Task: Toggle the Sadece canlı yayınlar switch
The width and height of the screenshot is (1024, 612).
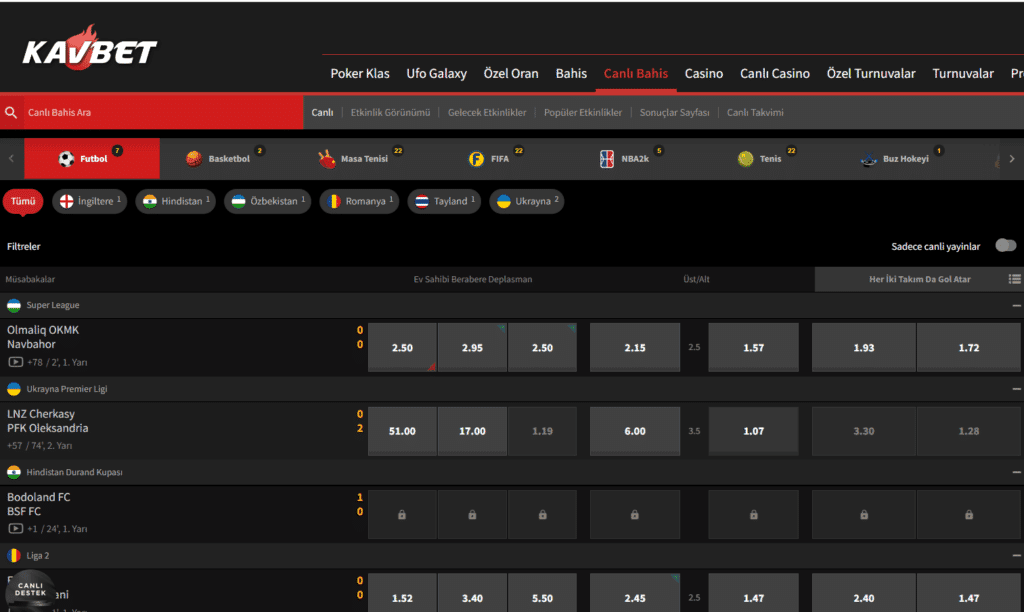Action: [x=1005, y=246]
